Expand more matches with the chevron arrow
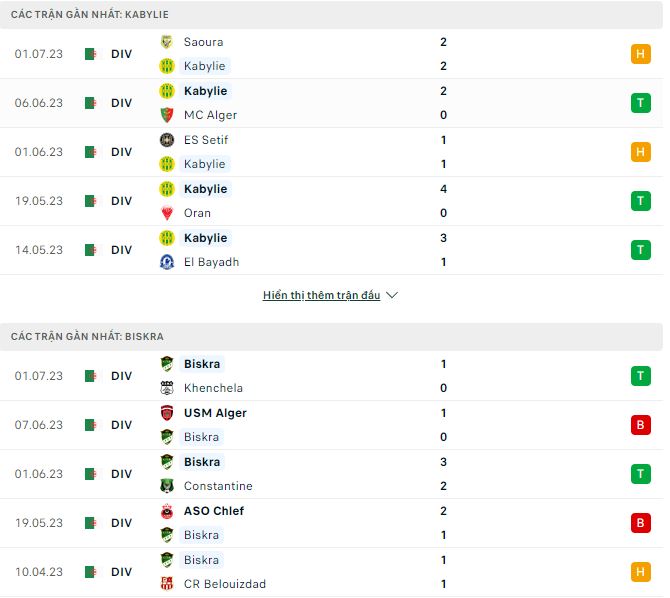Image resolution: width=670 pixels, height=598 pixels. coord(392,296)
